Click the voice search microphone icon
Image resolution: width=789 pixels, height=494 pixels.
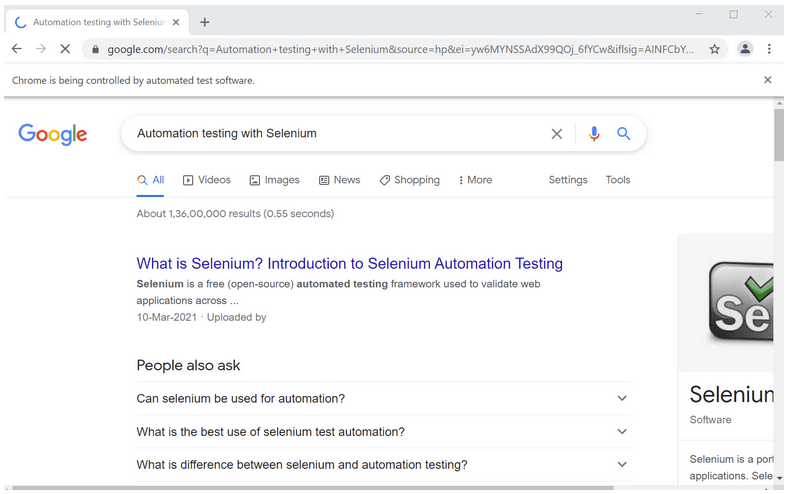594,134
